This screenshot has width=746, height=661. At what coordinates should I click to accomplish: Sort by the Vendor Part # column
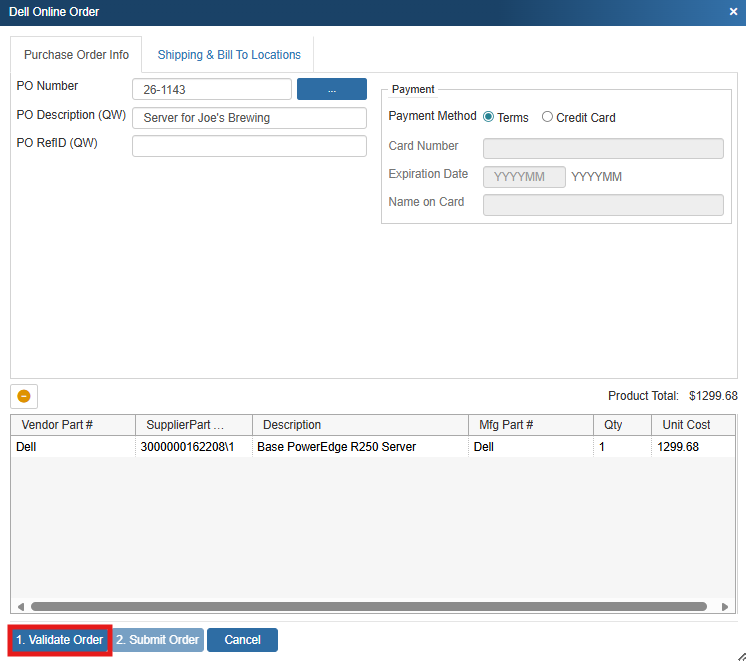(x=73, y=425)
